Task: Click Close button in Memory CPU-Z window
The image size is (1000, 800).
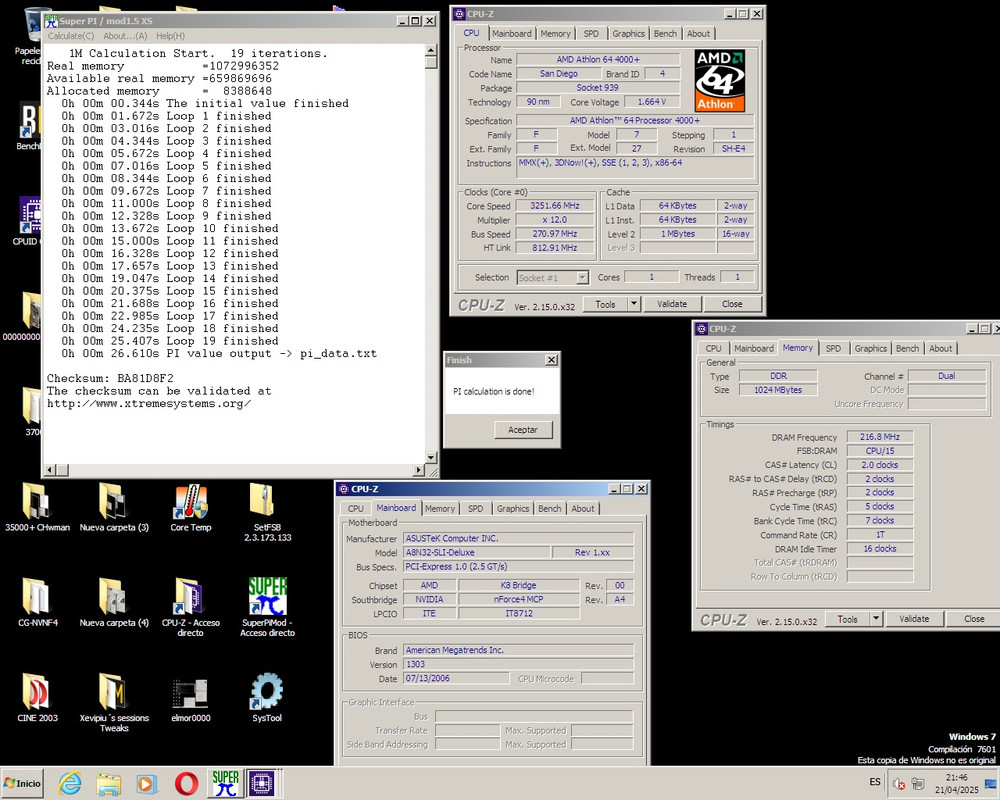Action: point(974,619)
